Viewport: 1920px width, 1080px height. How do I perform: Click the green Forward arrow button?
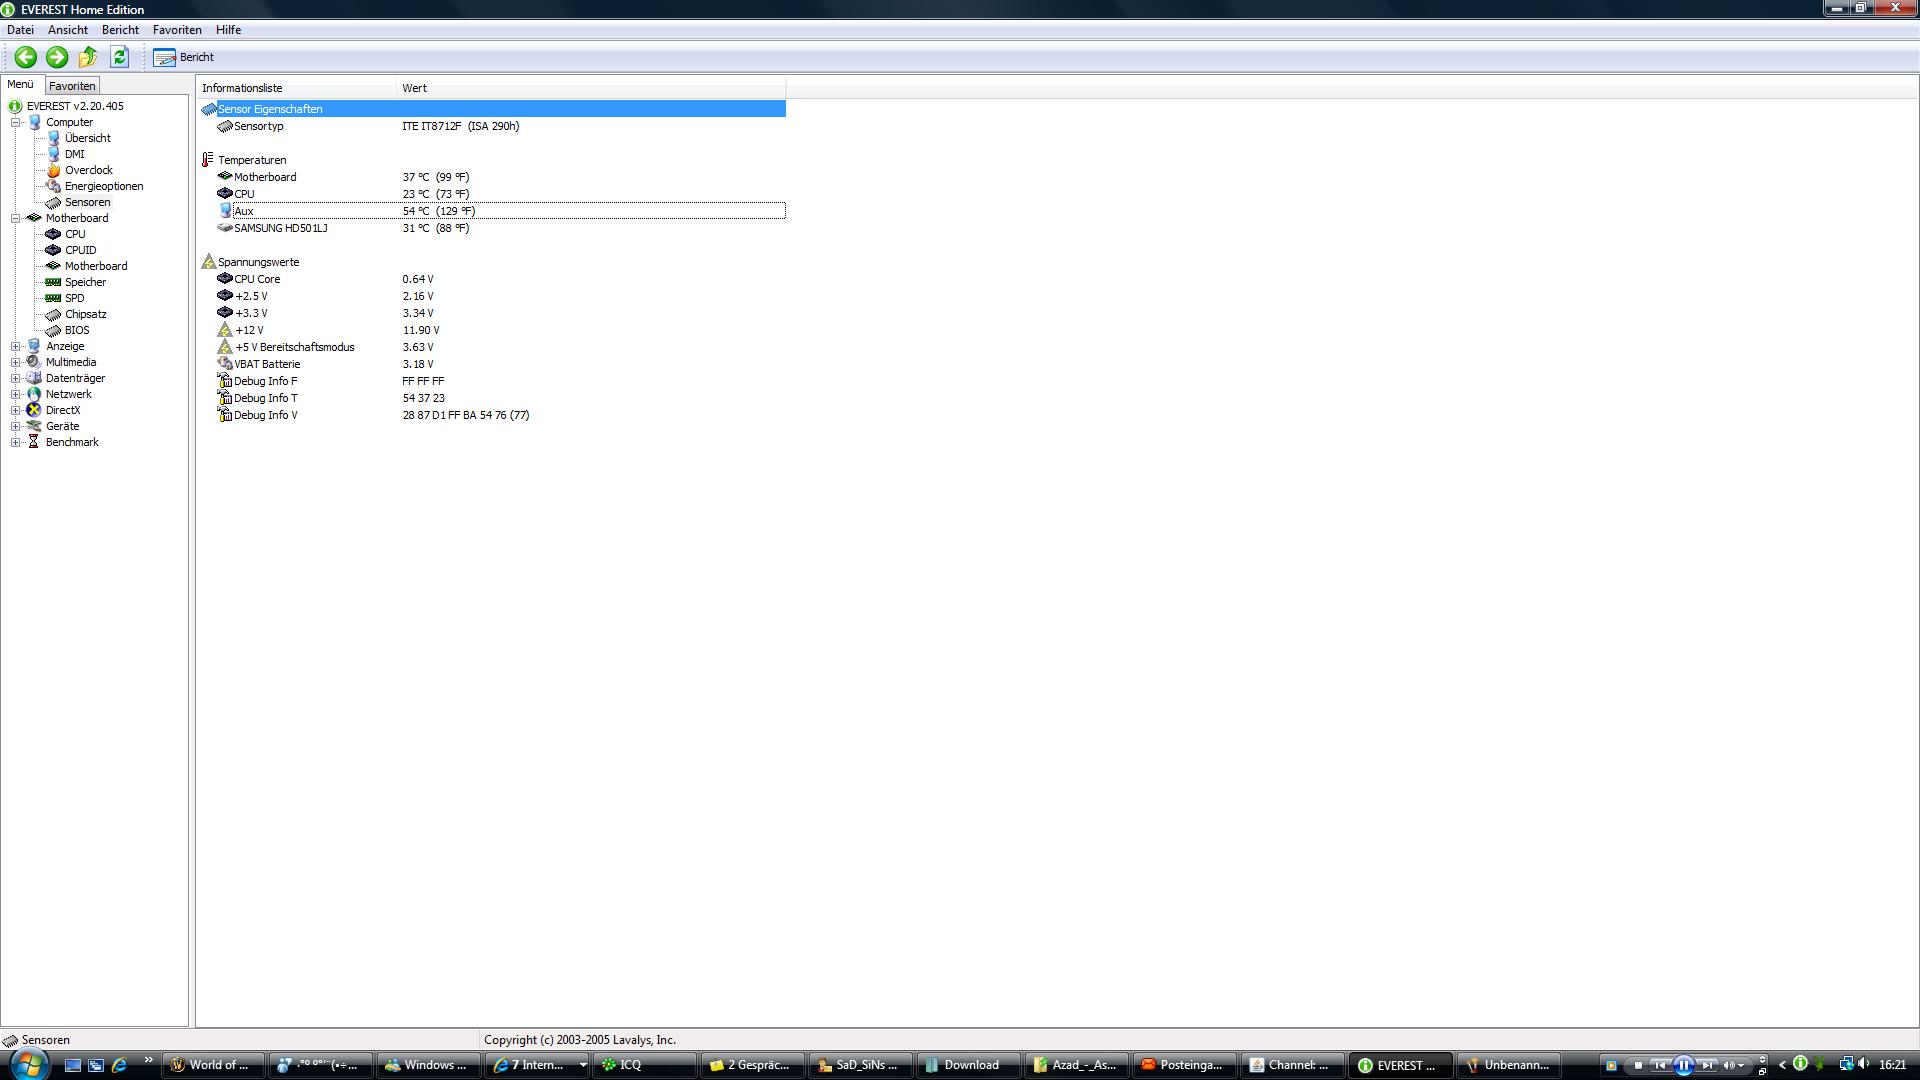coord(57,57)
